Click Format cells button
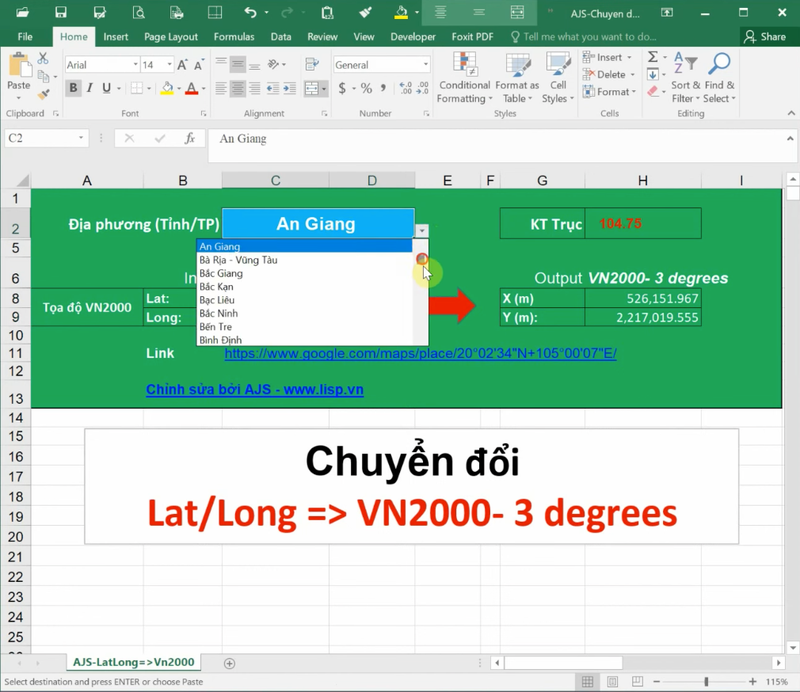The width and height of the screenshot is (800, 692). tap(610, 92)
